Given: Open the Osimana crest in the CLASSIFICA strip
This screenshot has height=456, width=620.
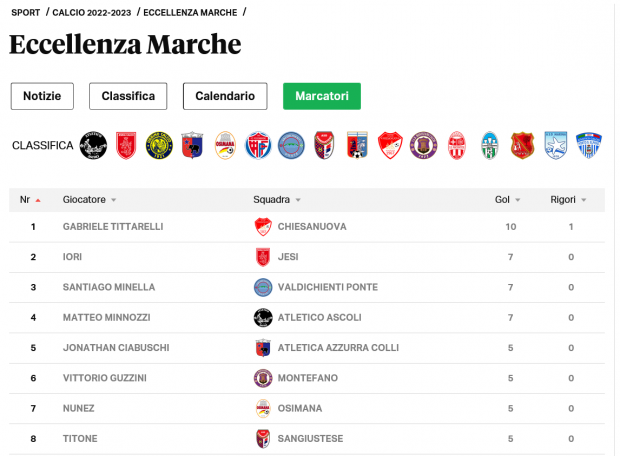Looking at the screenshot, I should pos(226,146).
